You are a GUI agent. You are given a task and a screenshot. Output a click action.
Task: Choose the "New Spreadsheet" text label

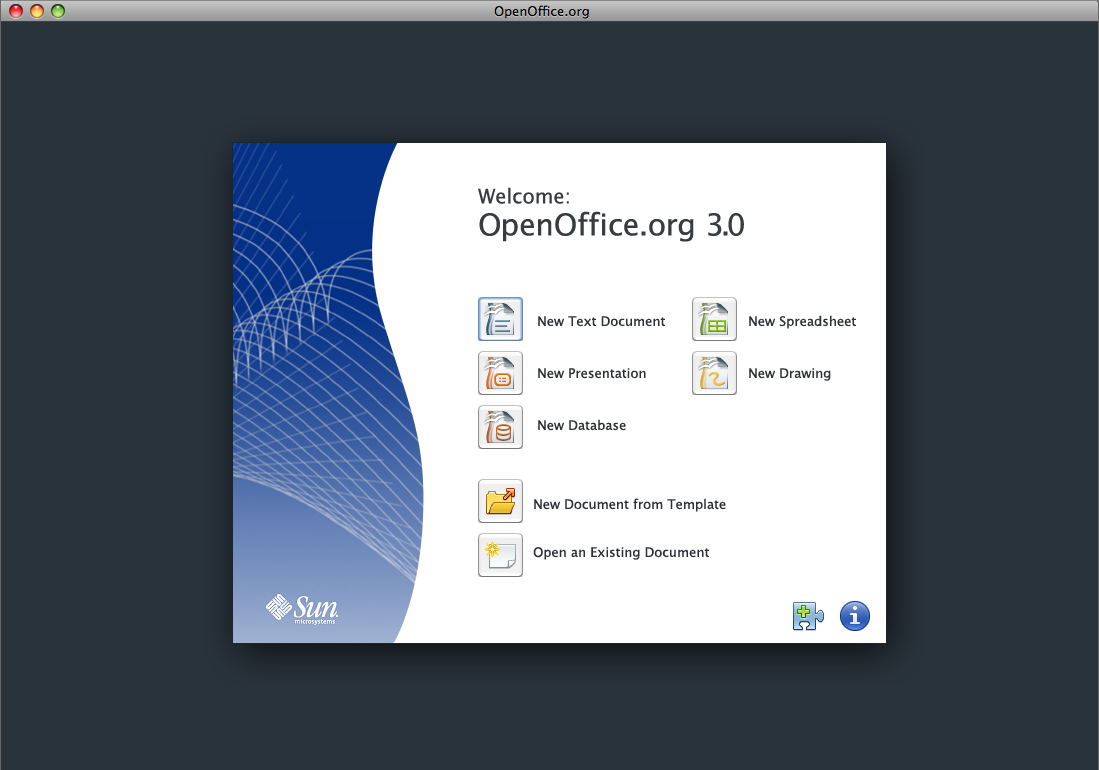[x=802, y=321]
